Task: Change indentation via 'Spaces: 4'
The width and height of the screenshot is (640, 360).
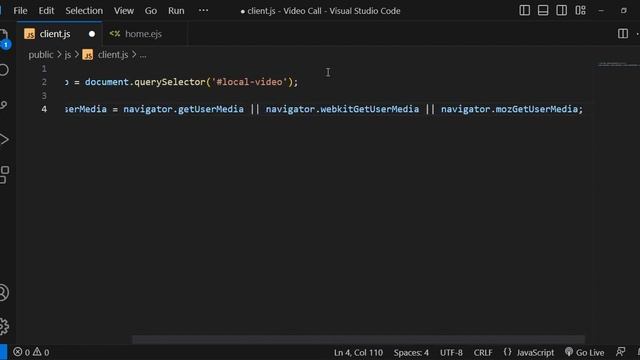Action: click(x=411, y=352)
